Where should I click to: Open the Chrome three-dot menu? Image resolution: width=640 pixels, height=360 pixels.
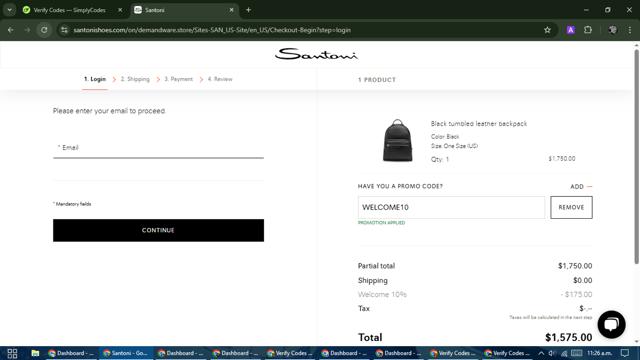[629, 30]
